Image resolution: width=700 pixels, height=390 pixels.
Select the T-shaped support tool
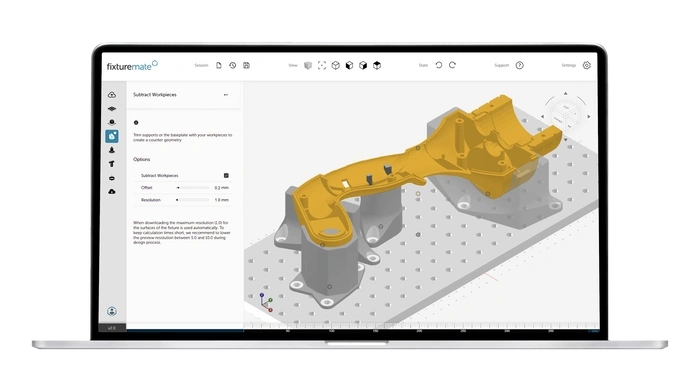tap(112, 164)
